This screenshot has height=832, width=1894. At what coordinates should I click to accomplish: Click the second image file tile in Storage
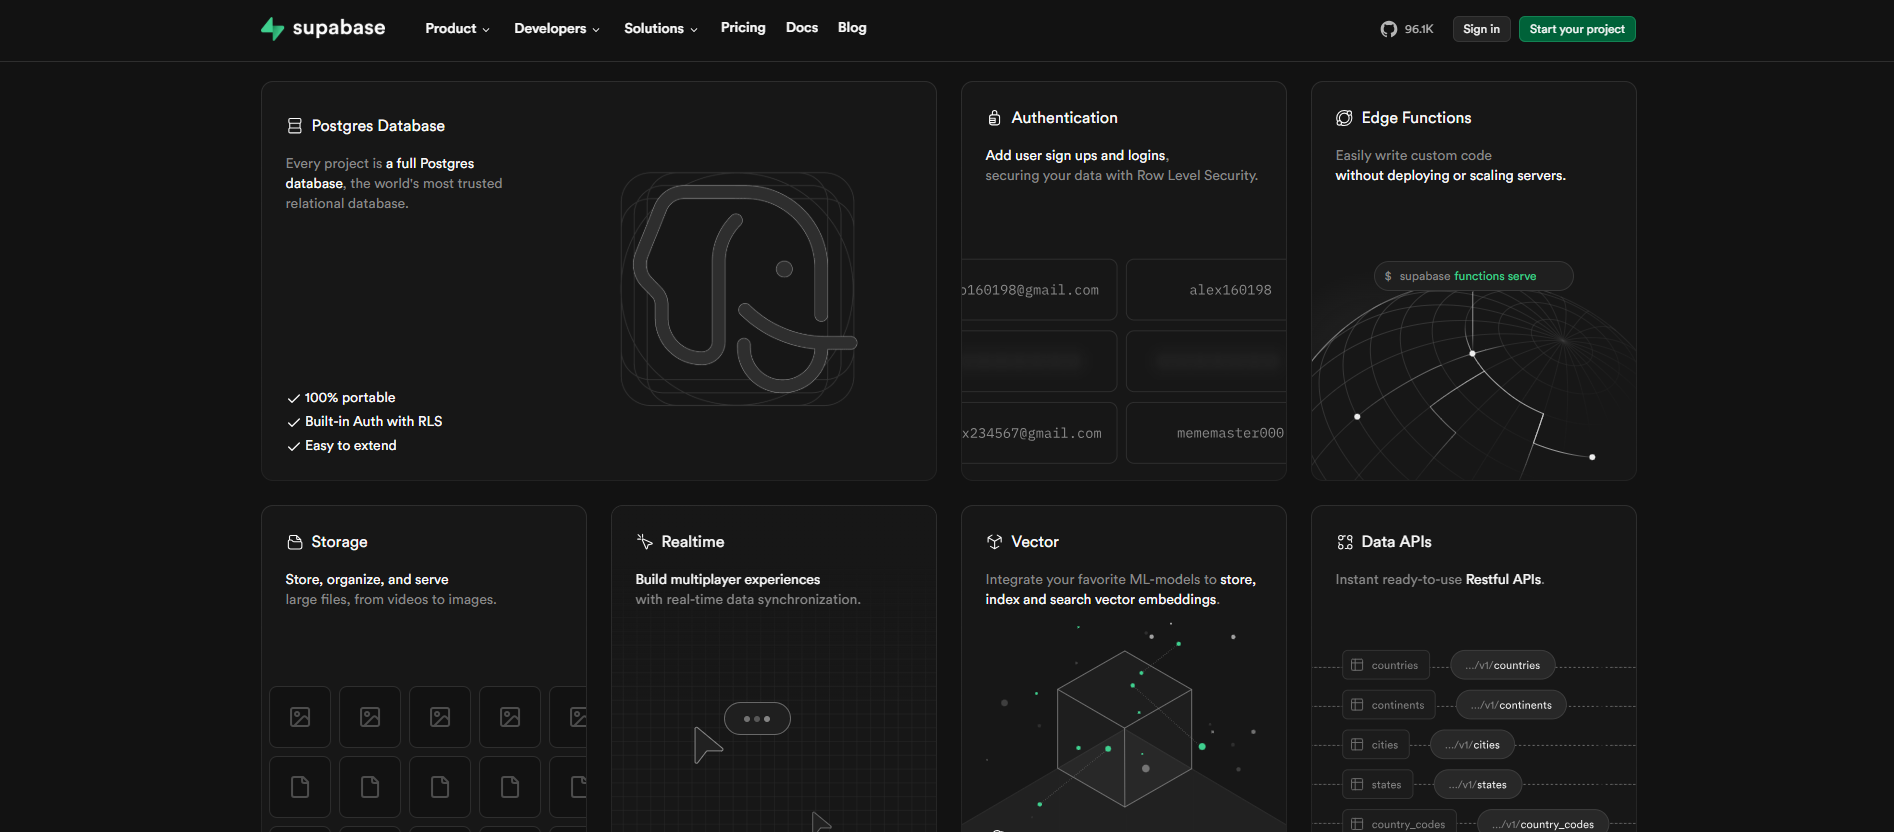pos(370,717)
